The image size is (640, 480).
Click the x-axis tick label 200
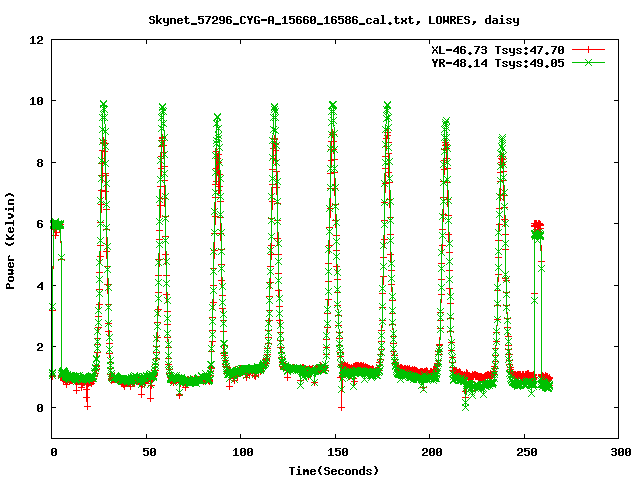432,452
